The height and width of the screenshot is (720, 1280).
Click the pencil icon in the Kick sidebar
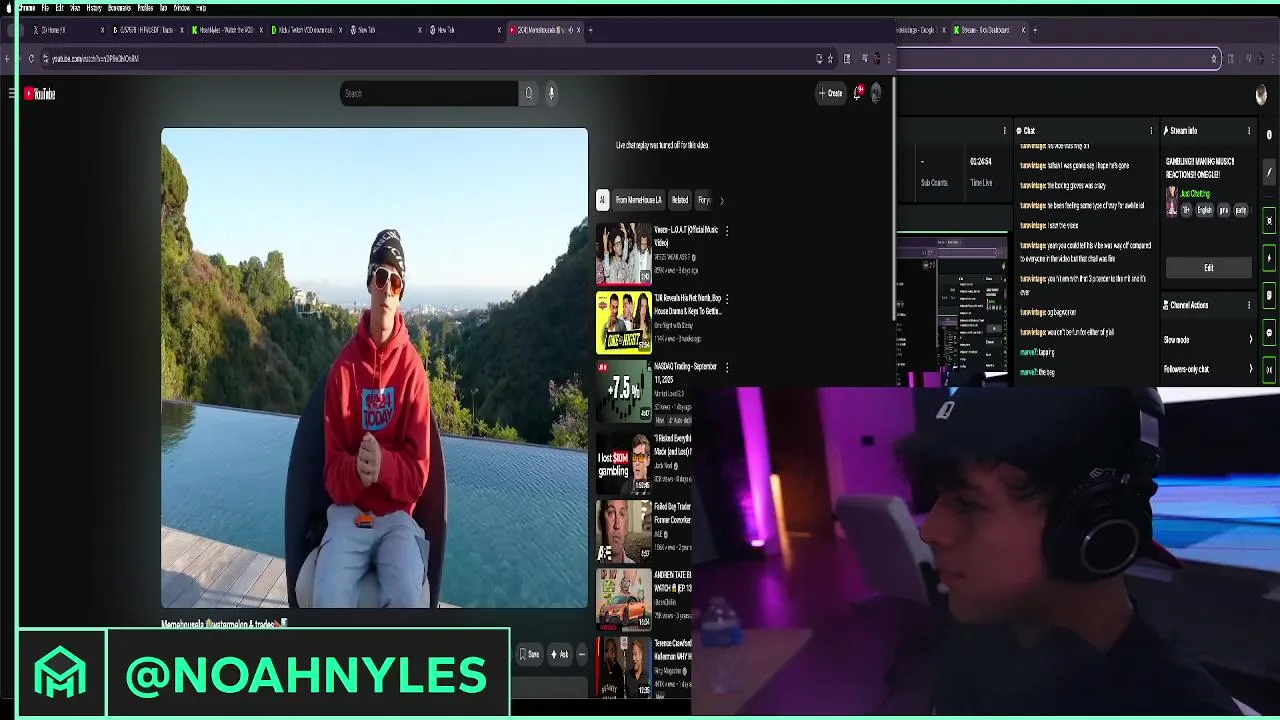pos(1269,172)
